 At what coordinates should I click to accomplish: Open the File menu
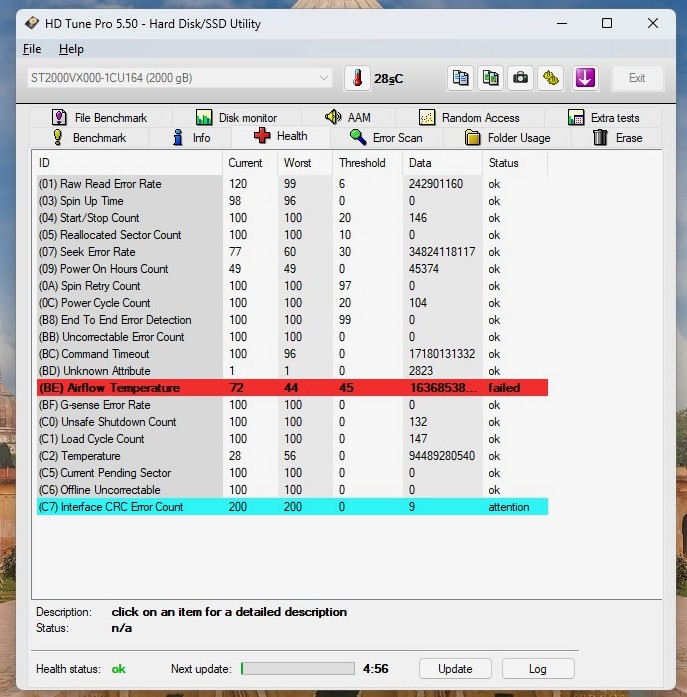click(32, 49)
